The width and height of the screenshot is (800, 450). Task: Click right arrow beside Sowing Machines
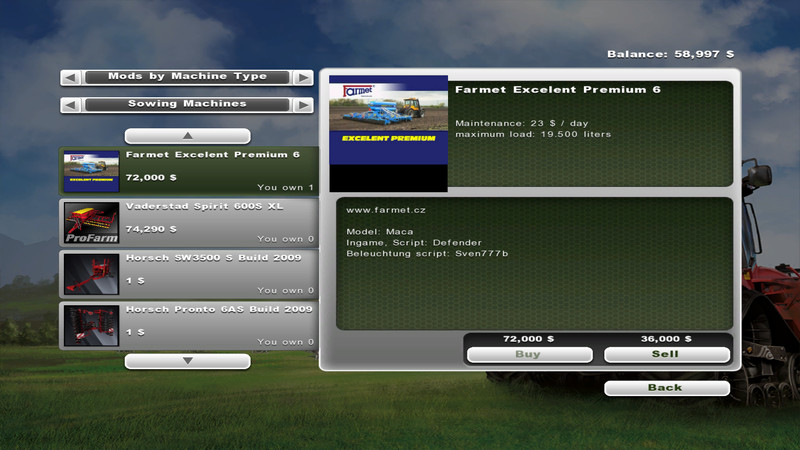coord(303,105)
